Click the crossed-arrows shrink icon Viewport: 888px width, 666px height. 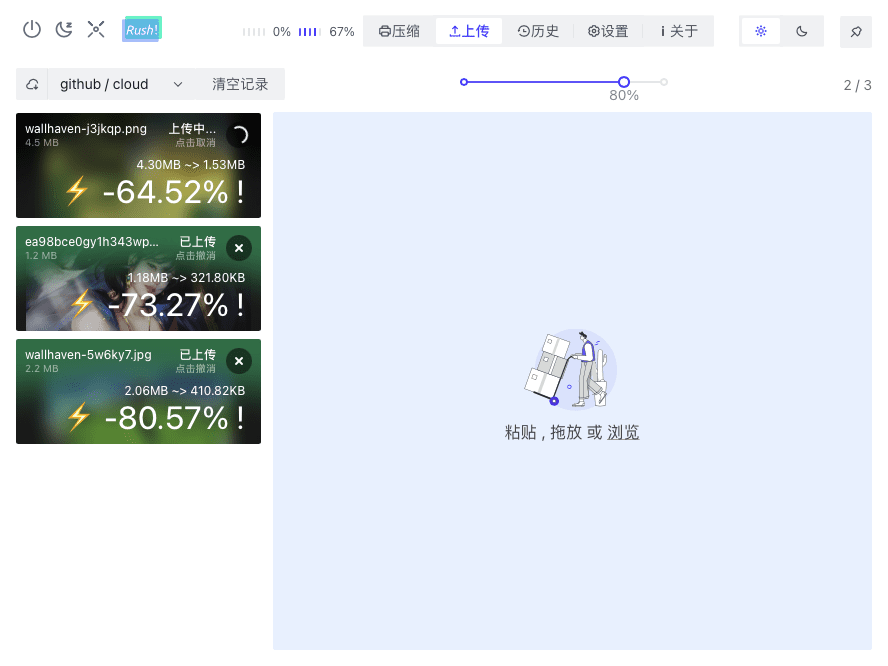coord(96,29)
